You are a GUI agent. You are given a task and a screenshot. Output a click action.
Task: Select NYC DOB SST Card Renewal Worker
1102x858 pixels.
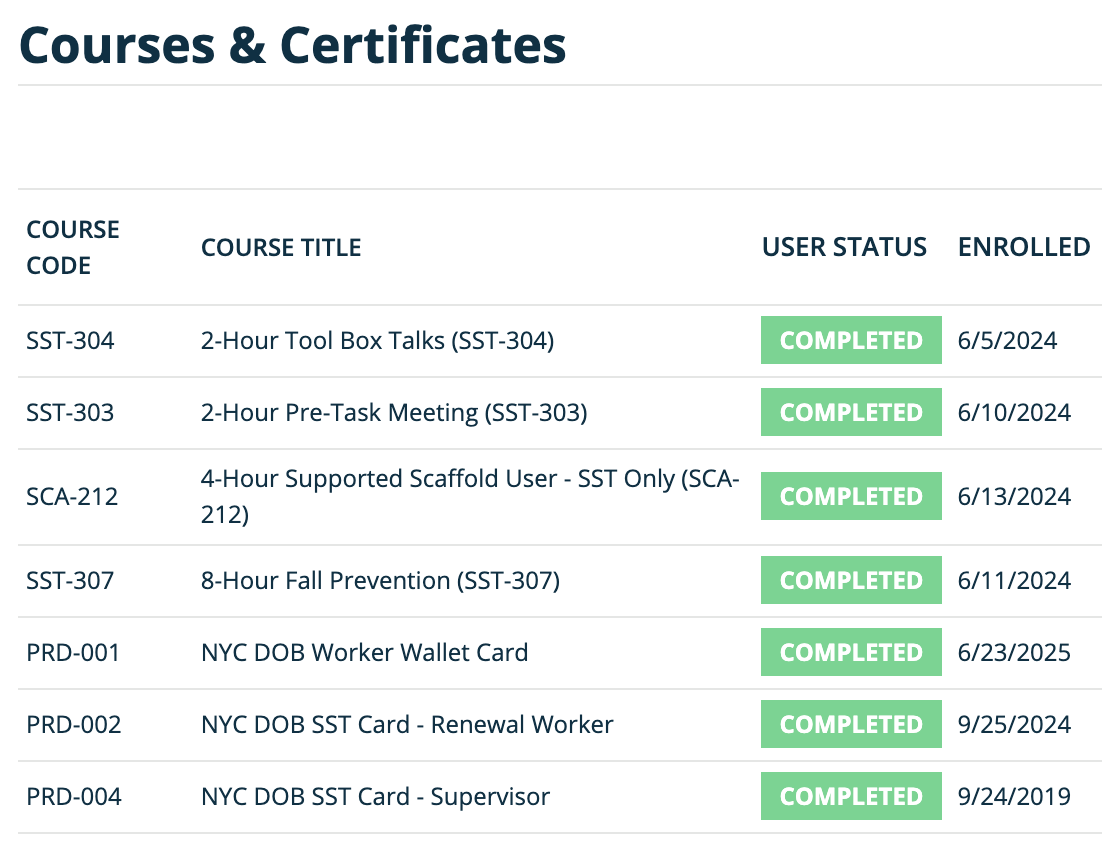[x=407, y=725]
